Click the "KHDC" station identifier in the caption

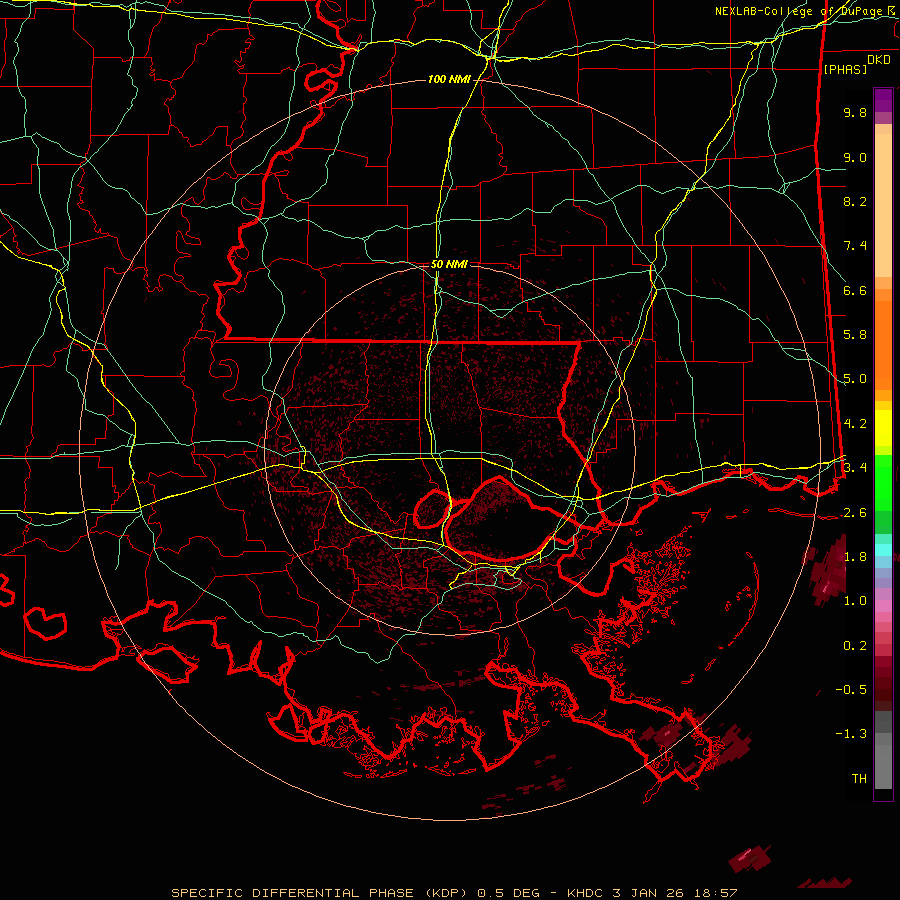(585, 893)
